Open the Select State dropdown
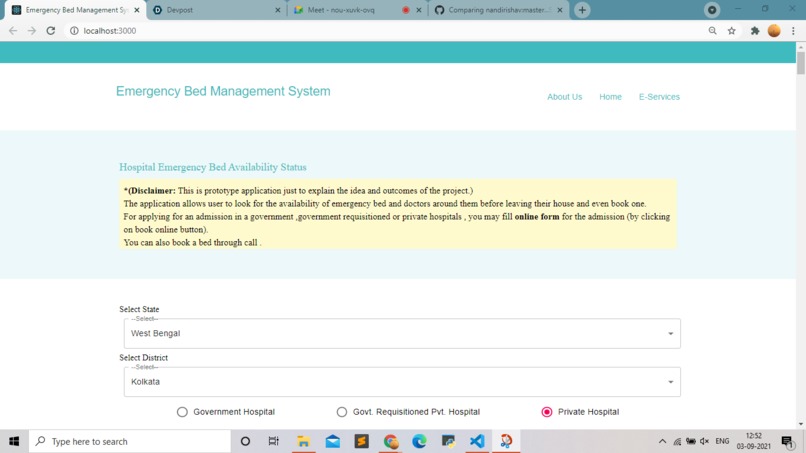The width and height of the screenshot is (806, 453). click(x=402, y=333)
